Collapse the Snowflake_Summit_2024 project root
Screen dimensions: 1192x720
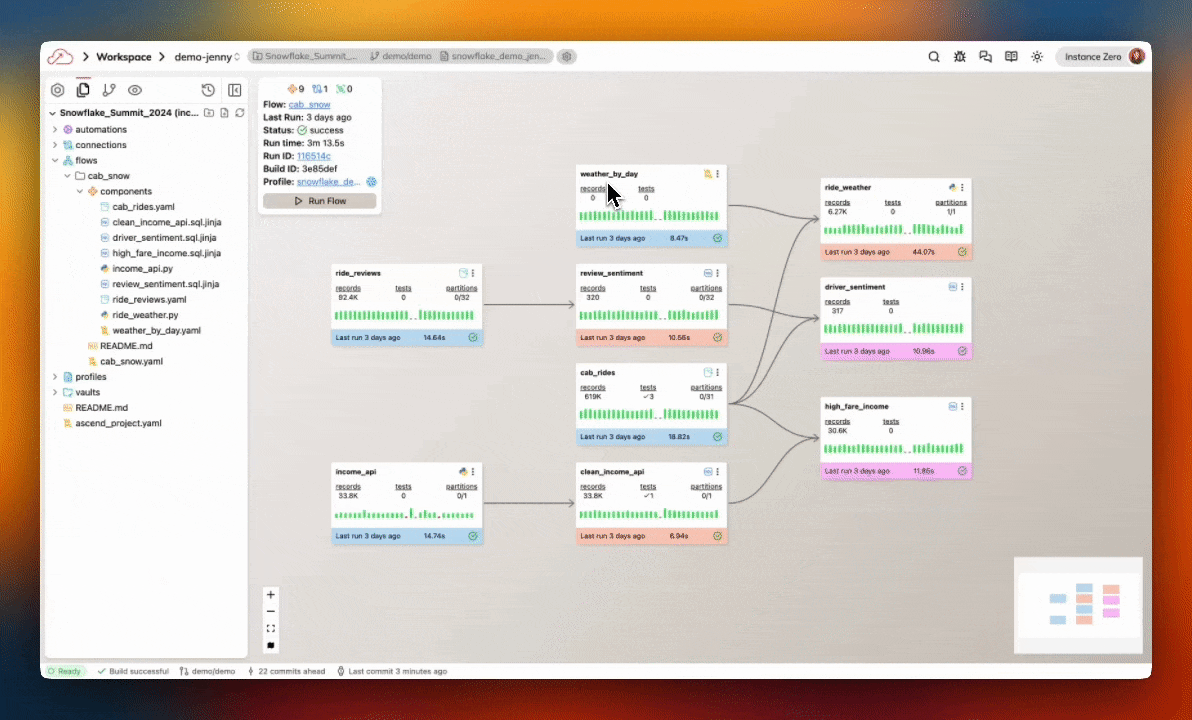tap(52, 113)
